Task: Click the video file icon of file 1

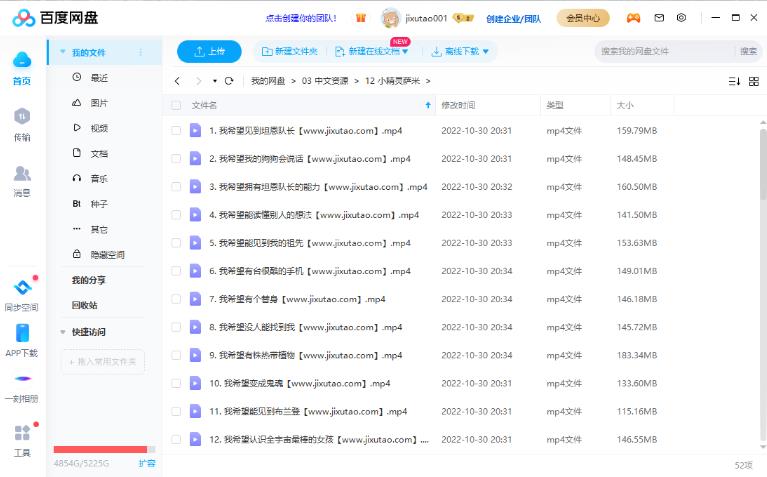Action: point(195,131)
